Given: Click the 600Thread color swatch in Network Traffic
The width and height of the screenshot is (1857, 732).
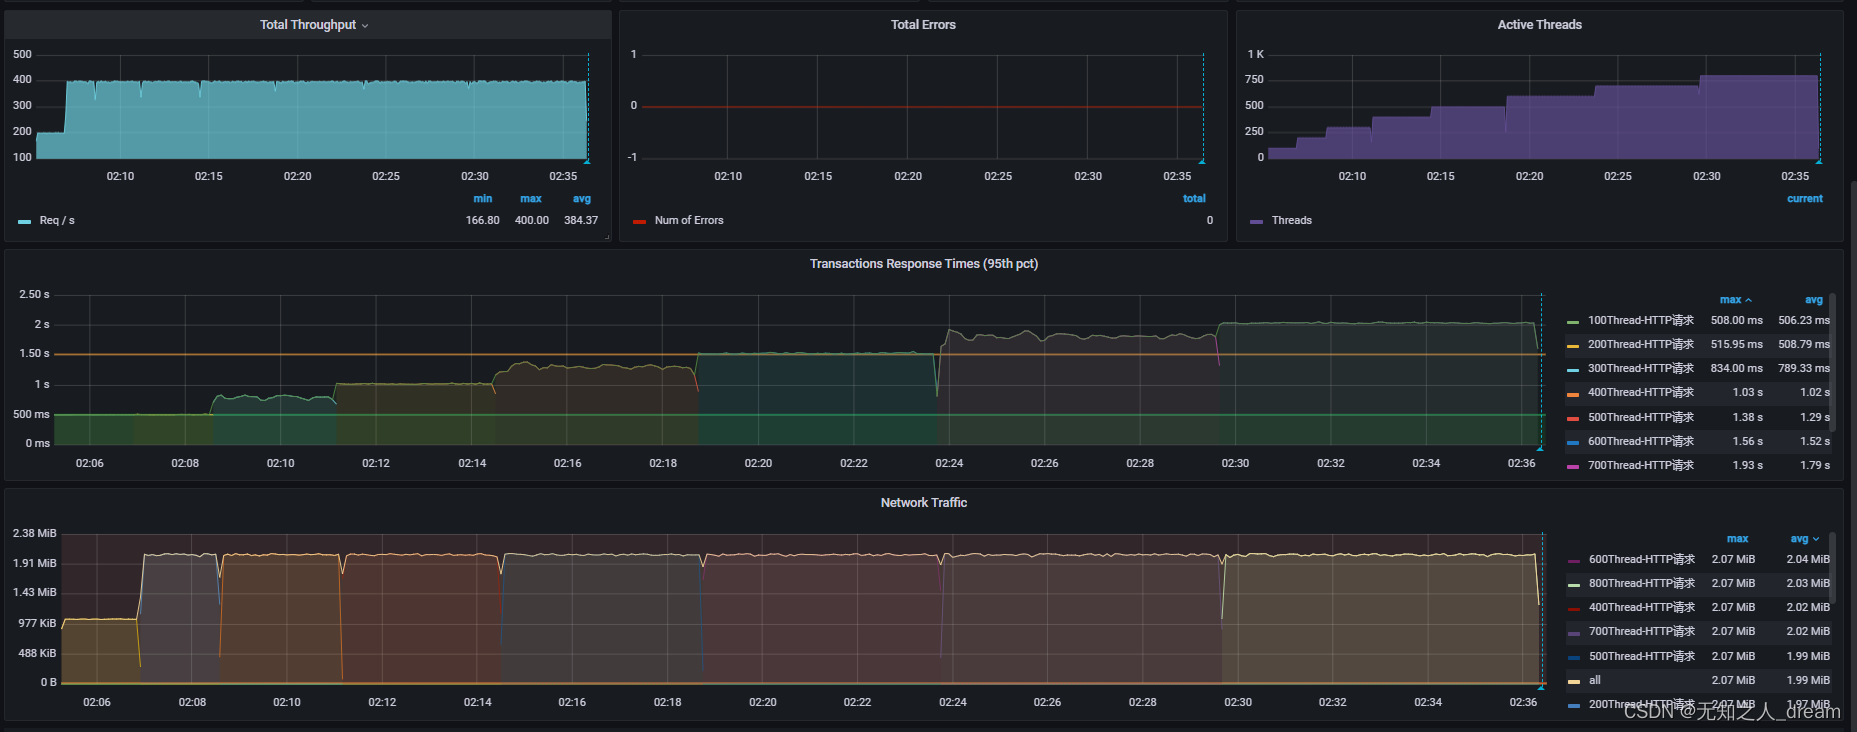Looking at the screenshot, I should (x=1574, y=561).
